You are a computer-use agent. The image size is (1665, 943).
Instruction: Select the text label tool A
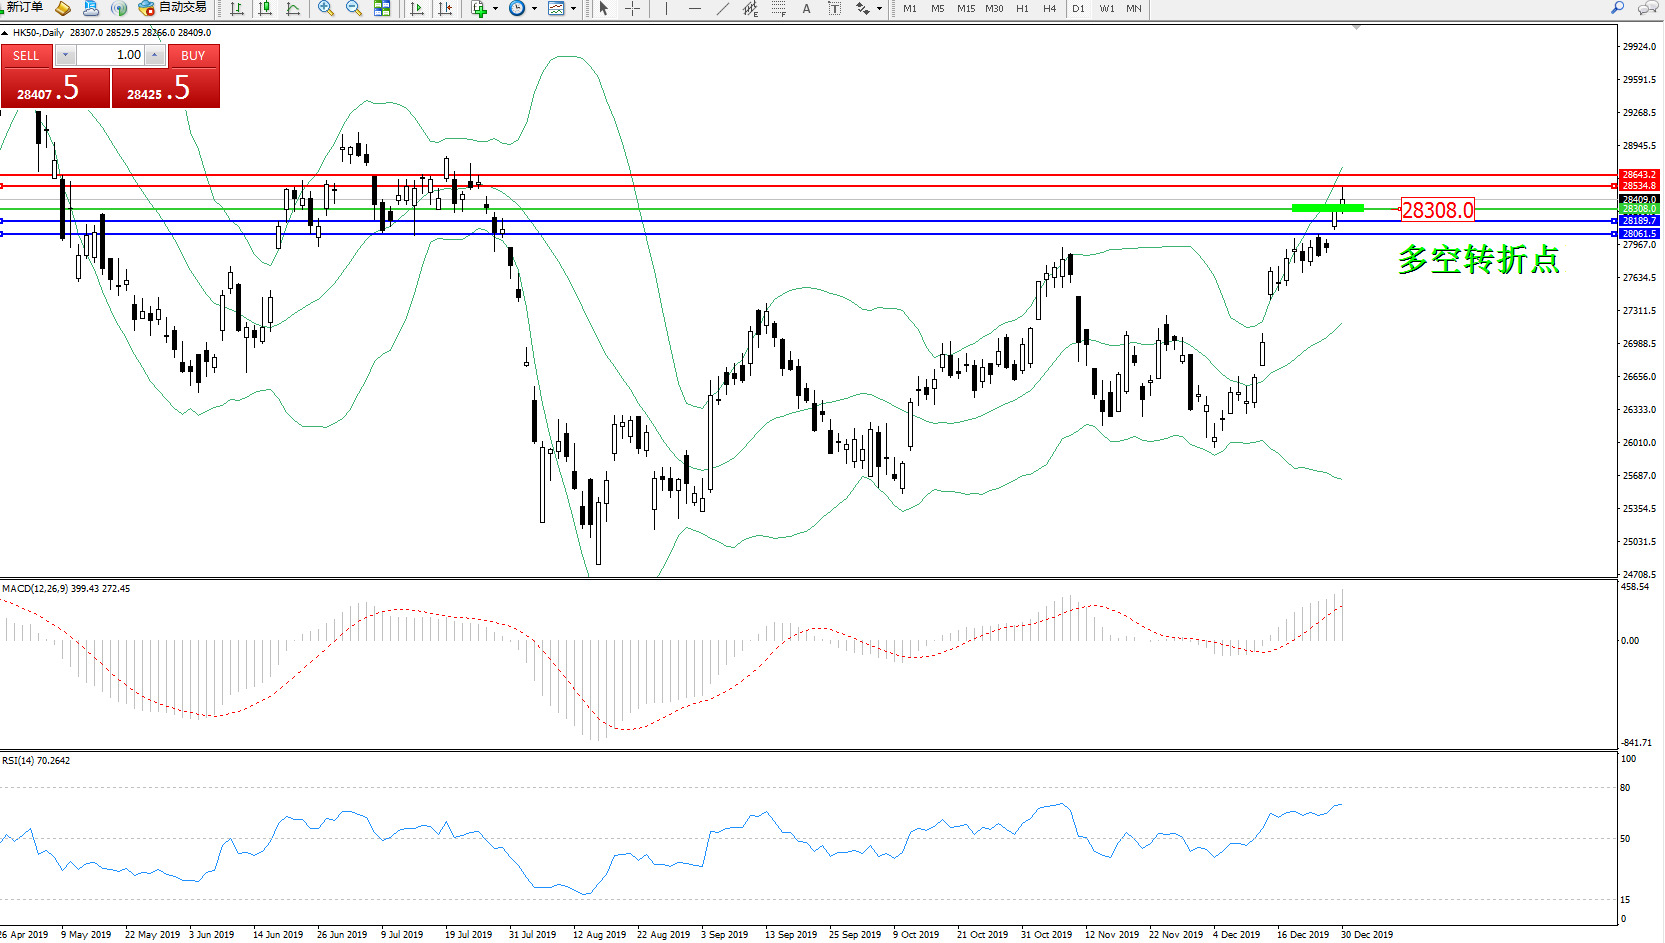806,8
